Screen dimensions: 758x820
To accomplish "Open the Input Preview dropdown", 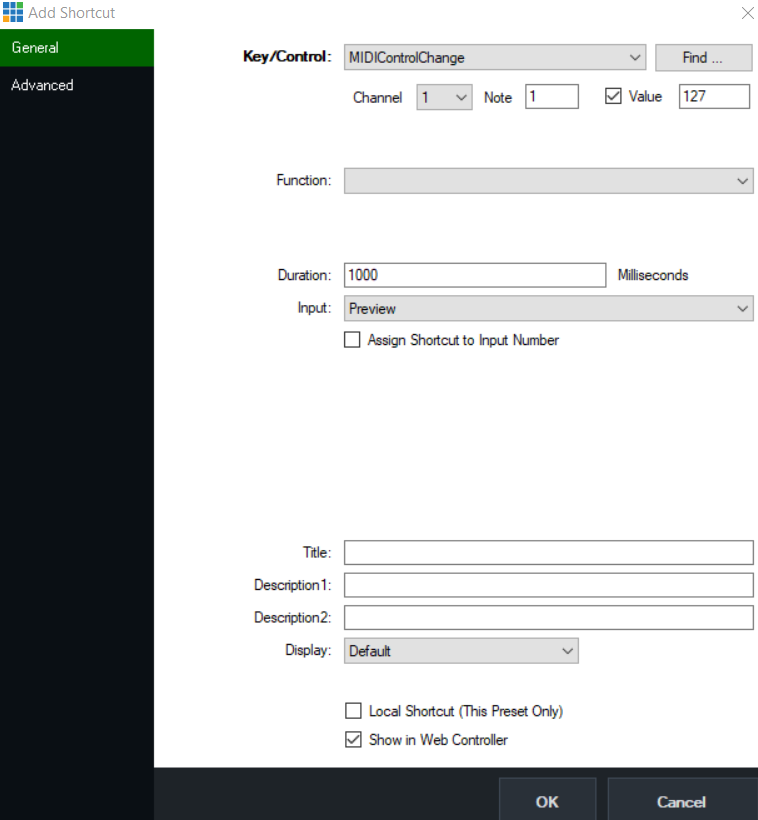I will [548, 309].
